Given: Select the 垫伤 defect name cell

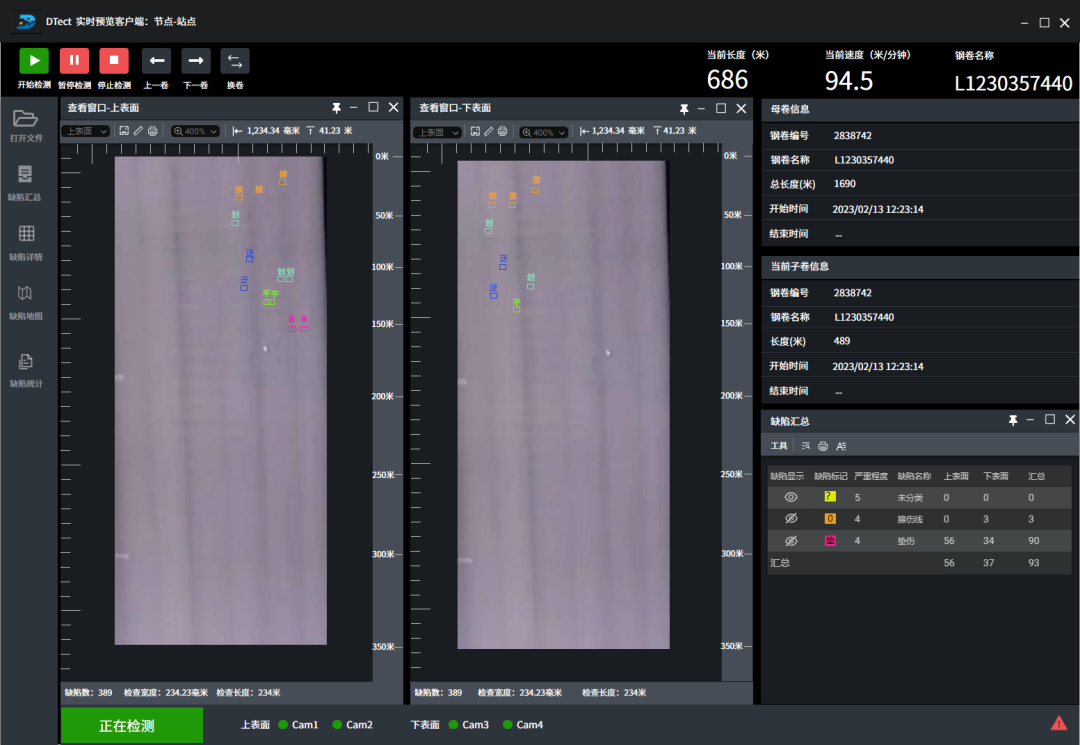Looking at the screenshot, I should (906, 541).
